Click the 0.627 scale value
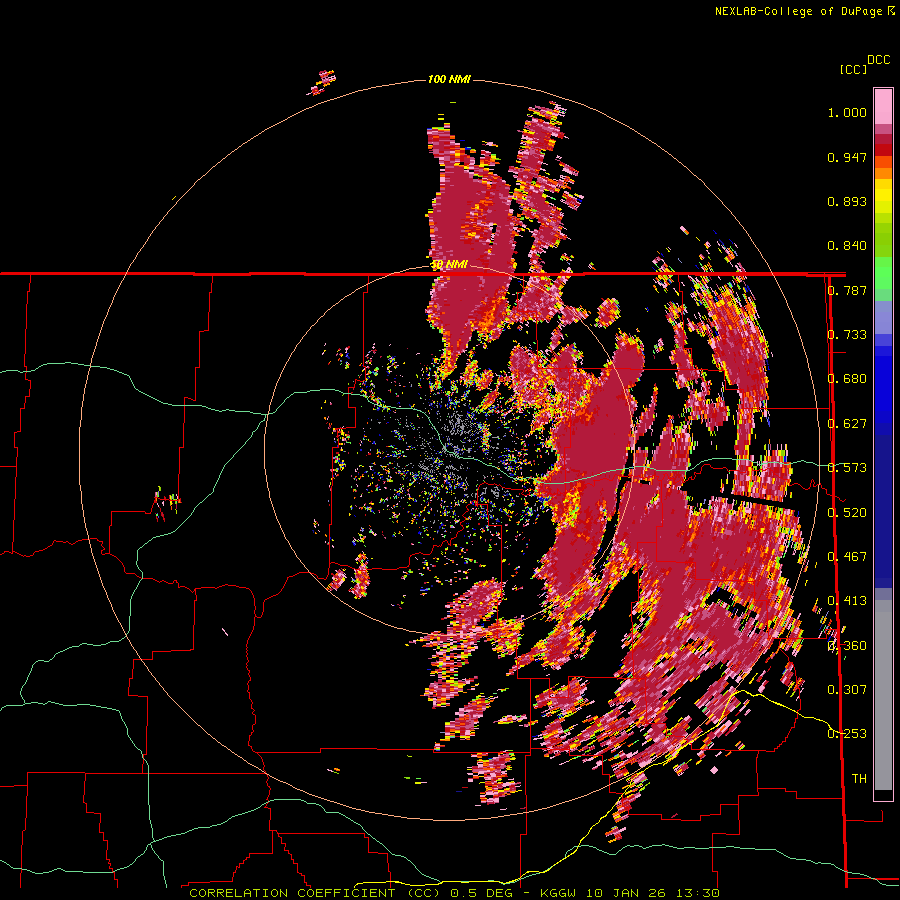The width and height of the screenshot is (900, 900). [x=847, y=424]
